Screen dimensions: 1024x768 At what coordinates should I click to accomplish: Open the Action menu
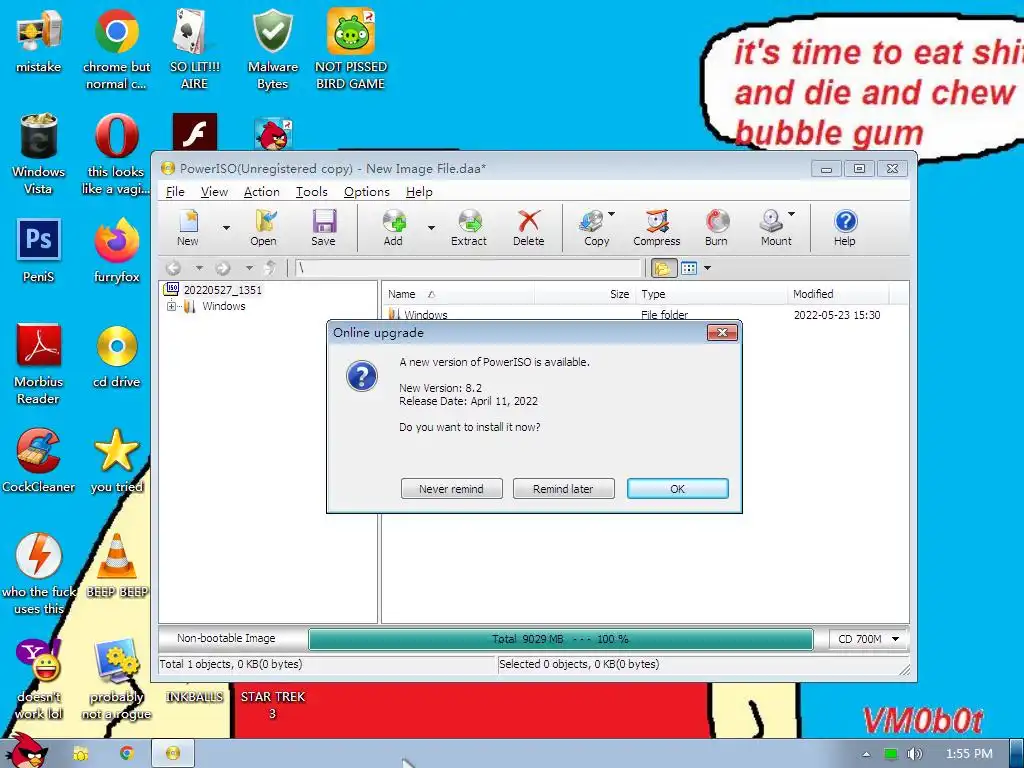pyautogui.click(x=261, y=192)
